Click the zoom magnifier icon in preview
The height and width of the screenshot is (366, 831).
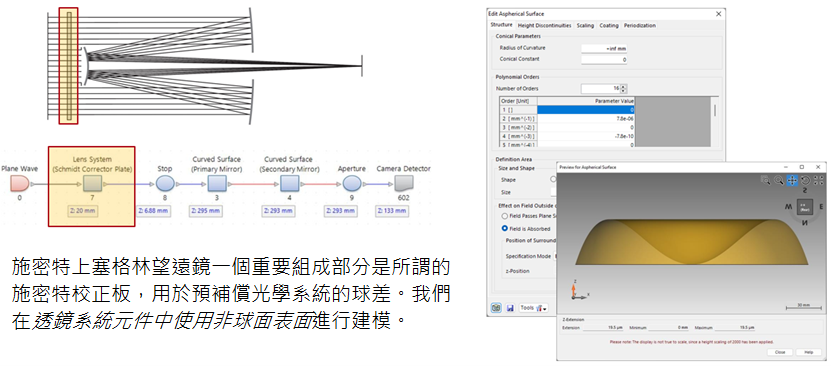779,180
